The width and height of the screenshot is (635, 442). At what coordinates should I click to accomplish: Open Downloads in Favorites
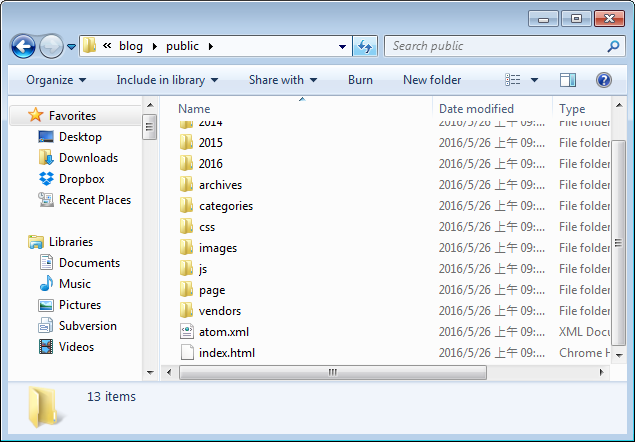[88, 158]
